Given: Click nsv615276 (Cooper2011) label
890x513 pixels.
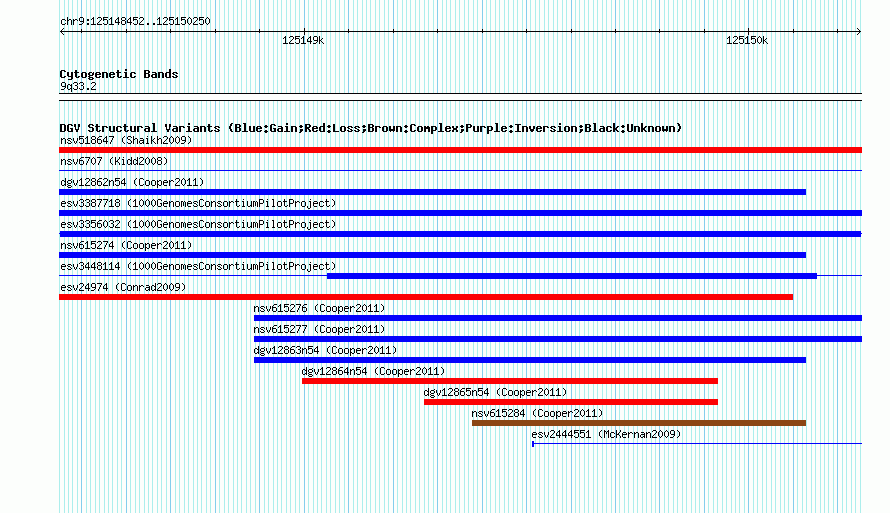Looking at the screenshot, I should 319,308.
